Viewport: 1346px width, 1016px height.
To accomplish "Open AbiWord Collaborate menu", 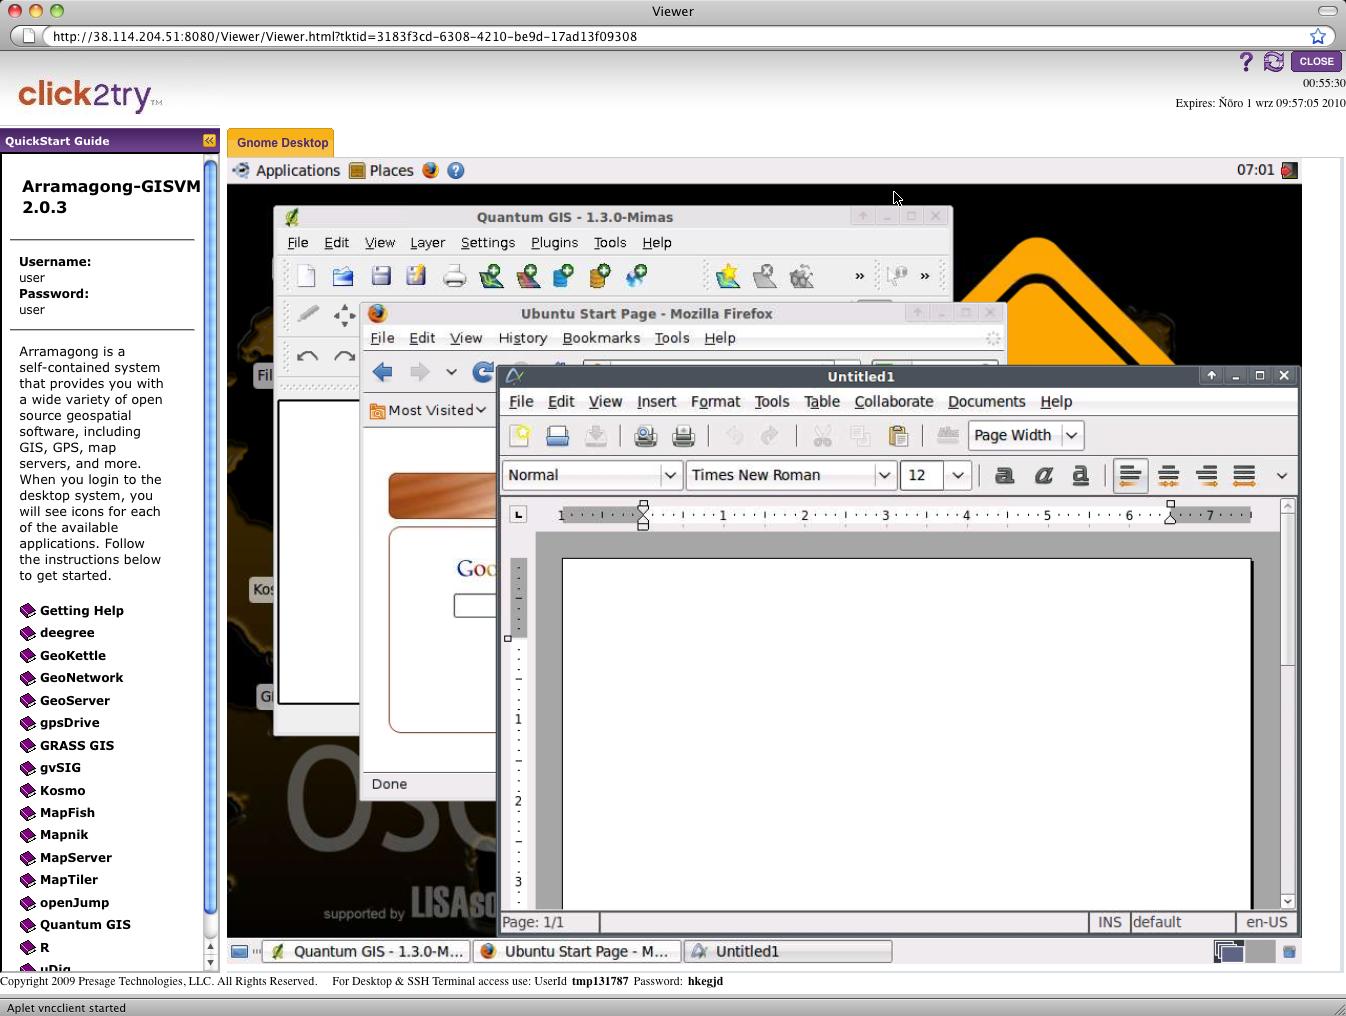I will (x=893, y=402).
